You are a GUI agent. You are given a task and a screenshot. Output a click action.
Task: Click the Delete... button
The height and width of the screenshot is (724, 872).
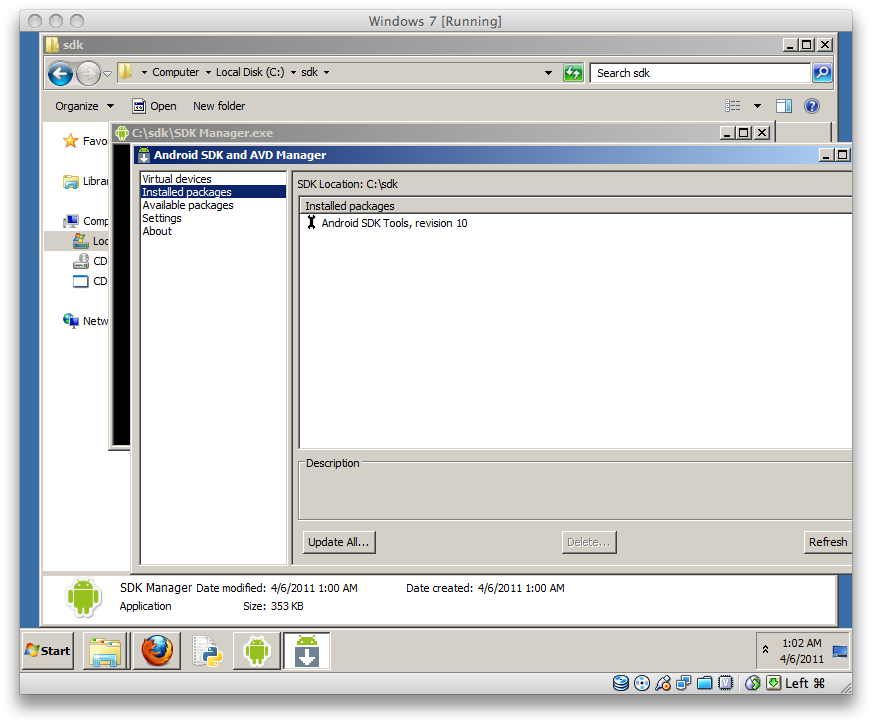click(x=588, y=542)
